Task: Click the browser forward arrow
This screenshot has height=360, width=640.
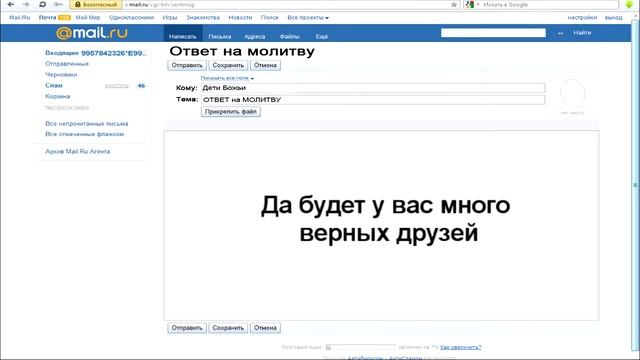Action: click(x=26, y=4)
